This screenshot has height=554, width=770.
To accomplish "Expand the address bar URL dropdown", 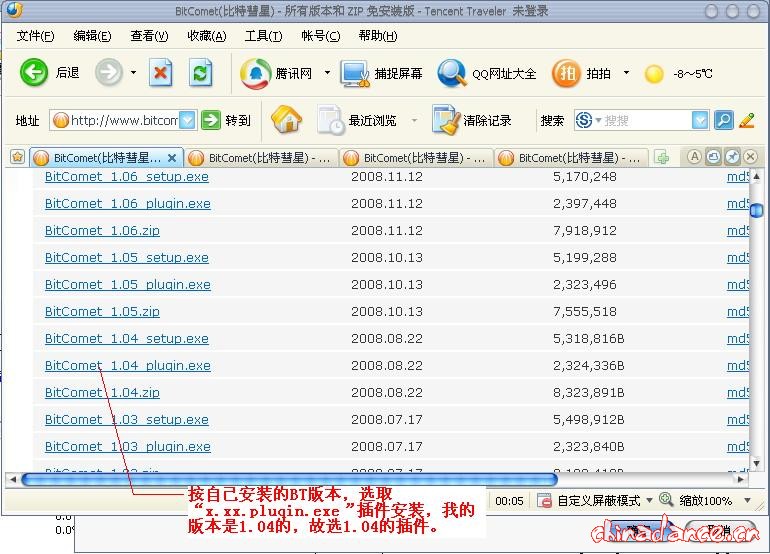I will point(187,120).
